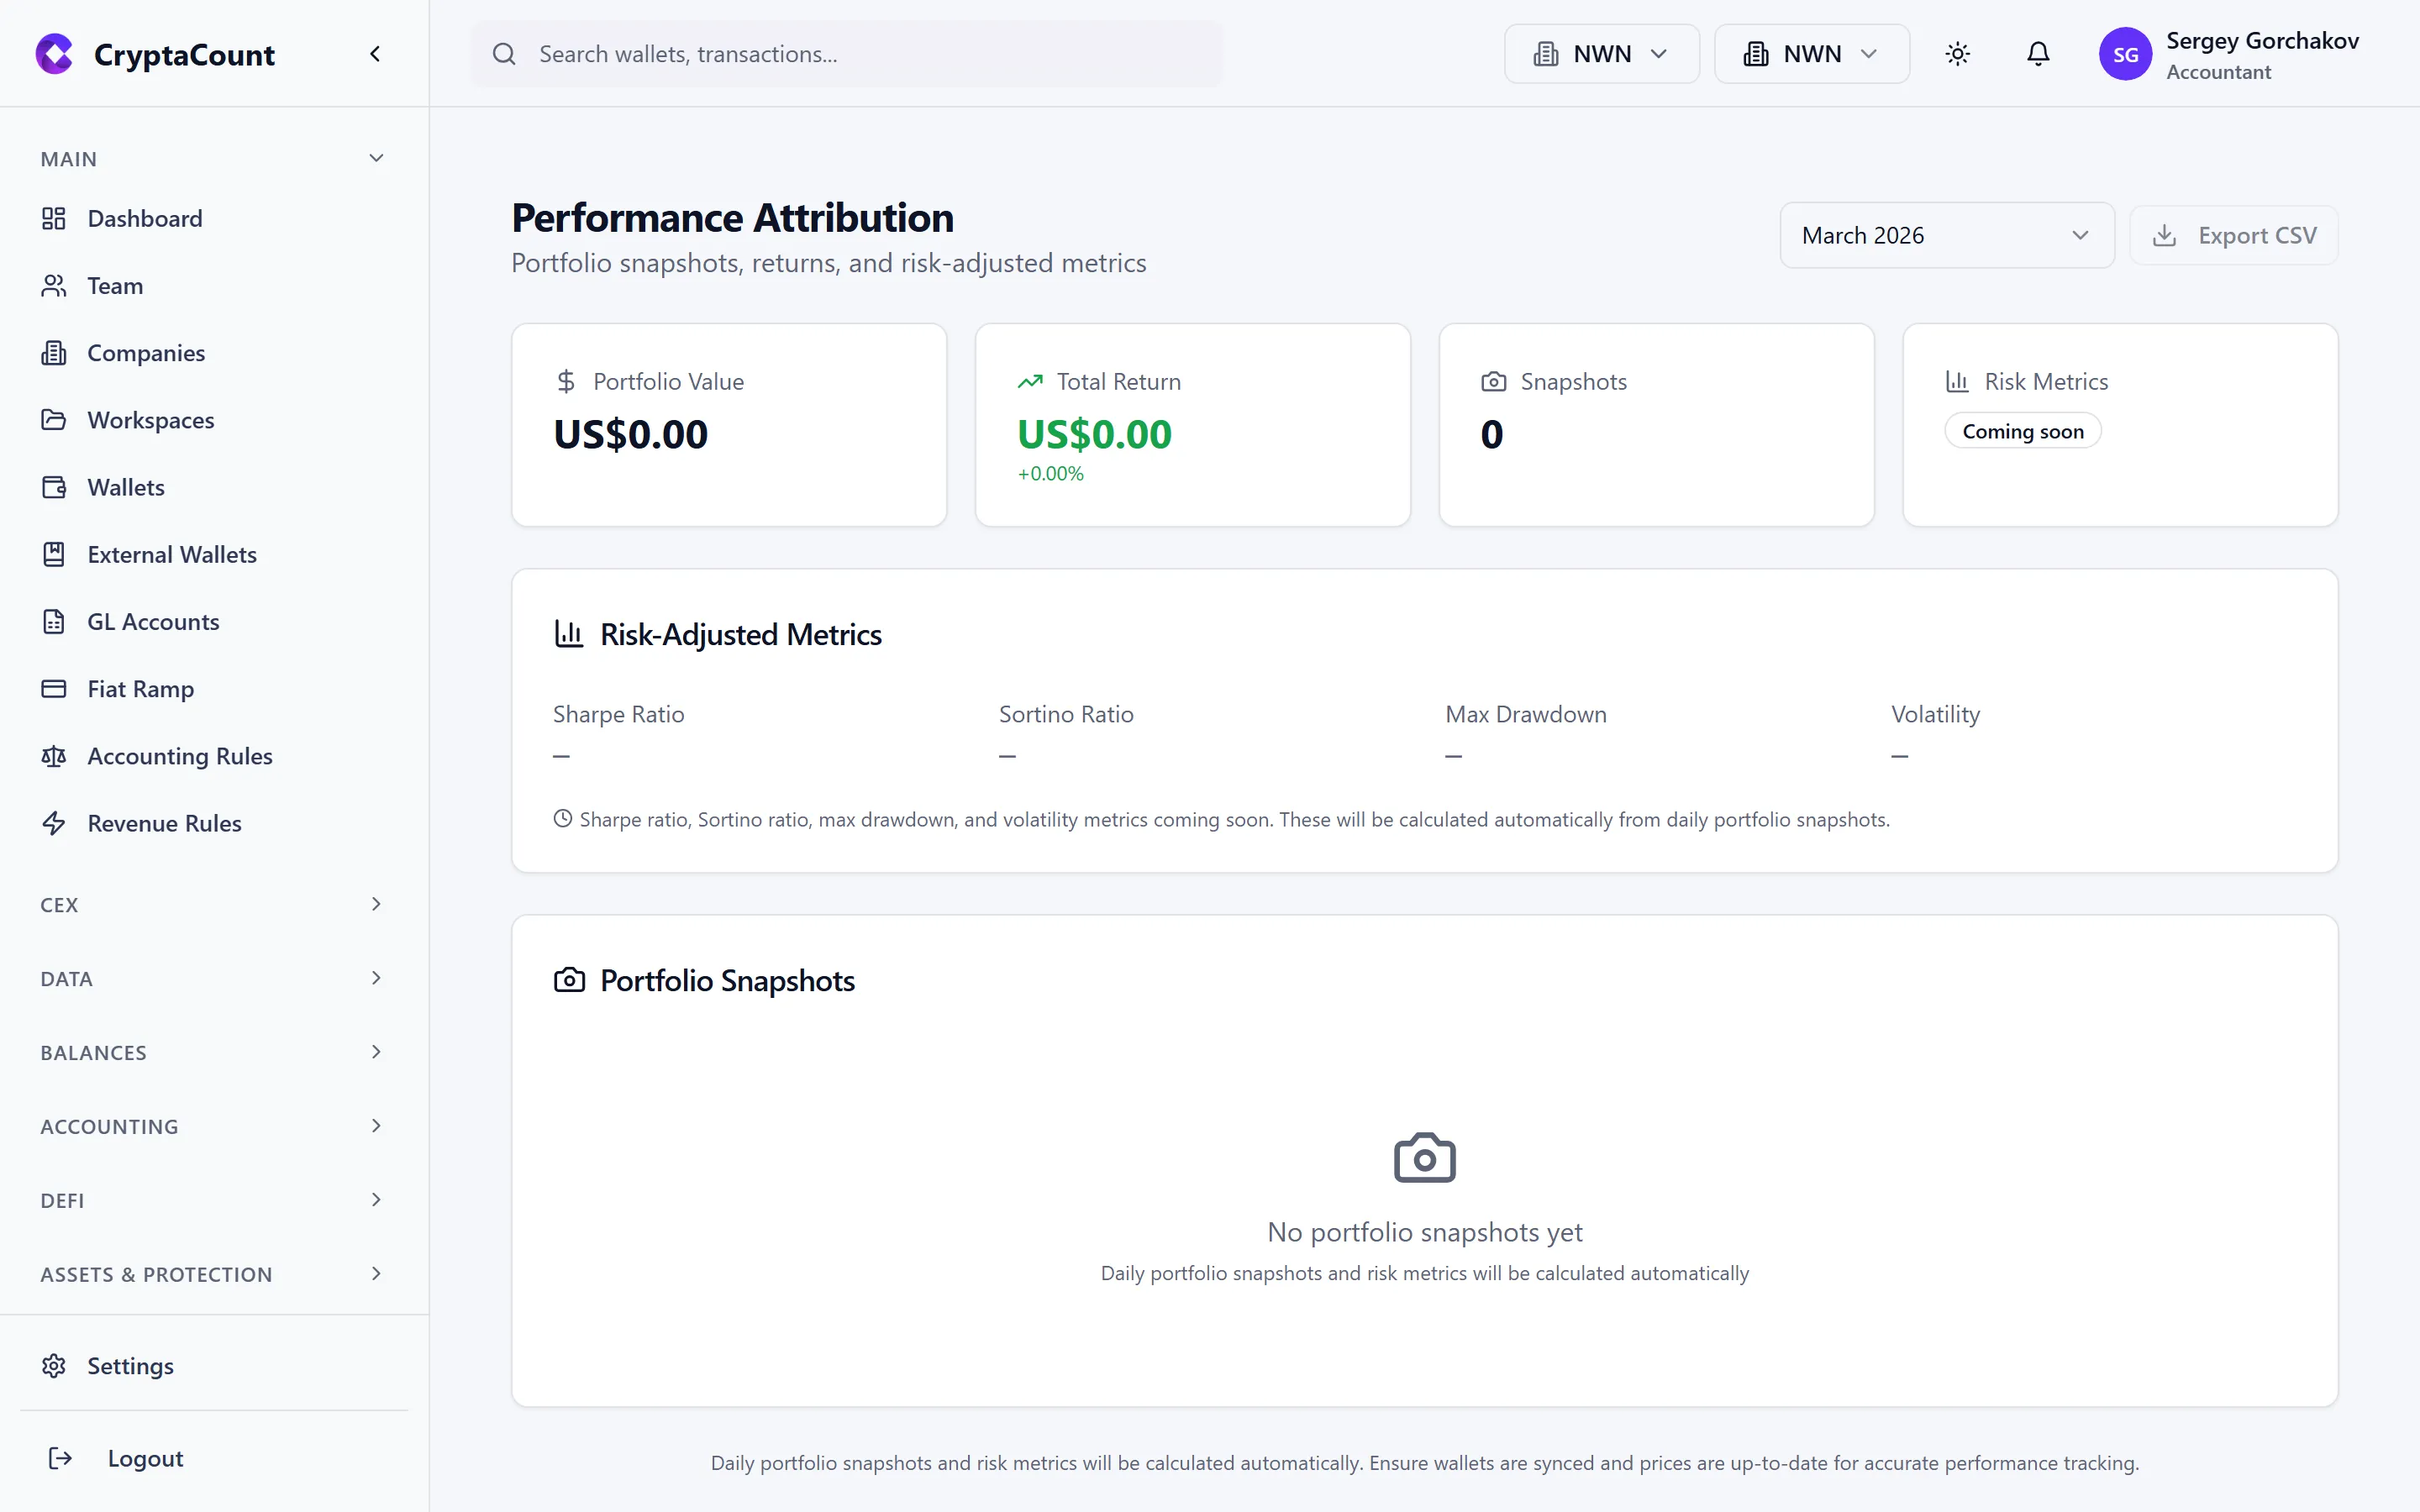Screen dimensions: 2420x1512
Task: Click the search magnifier icon
Action: (x=505, y=54)
